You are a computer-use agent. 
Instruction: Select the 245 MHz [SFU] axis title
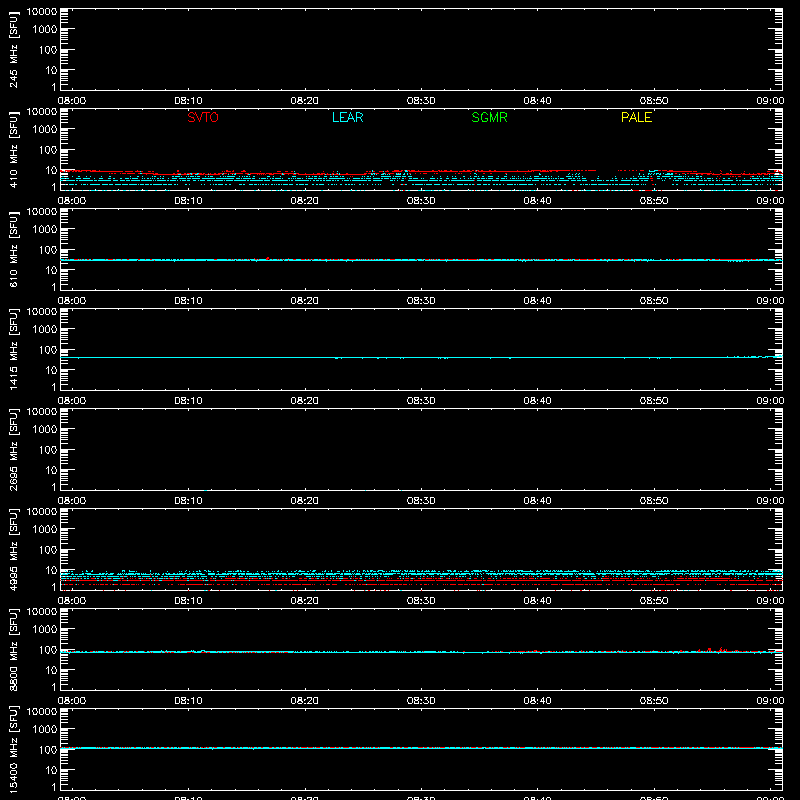(13, 49)
